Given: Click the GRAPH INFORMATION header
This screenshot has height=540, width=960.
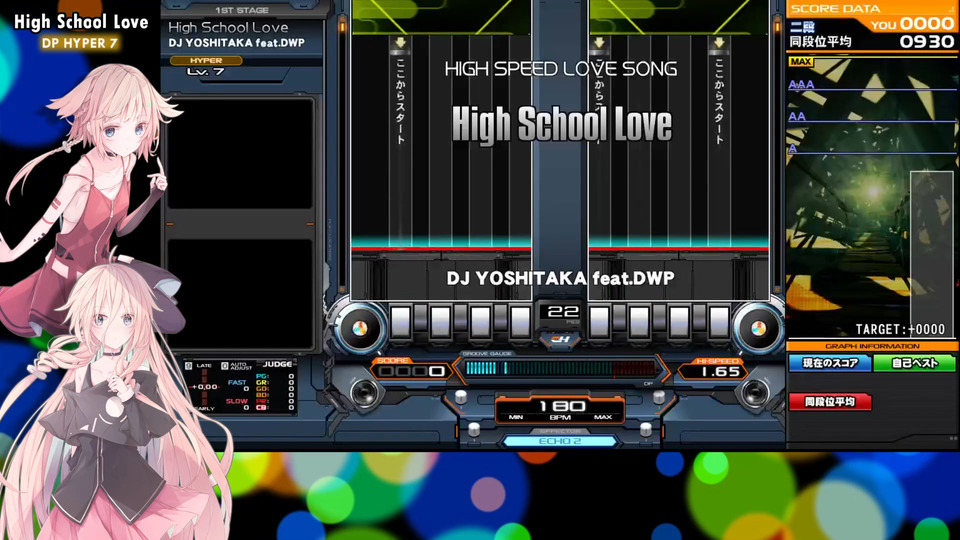Looking at the screenshot, I should tap(872, 346).
